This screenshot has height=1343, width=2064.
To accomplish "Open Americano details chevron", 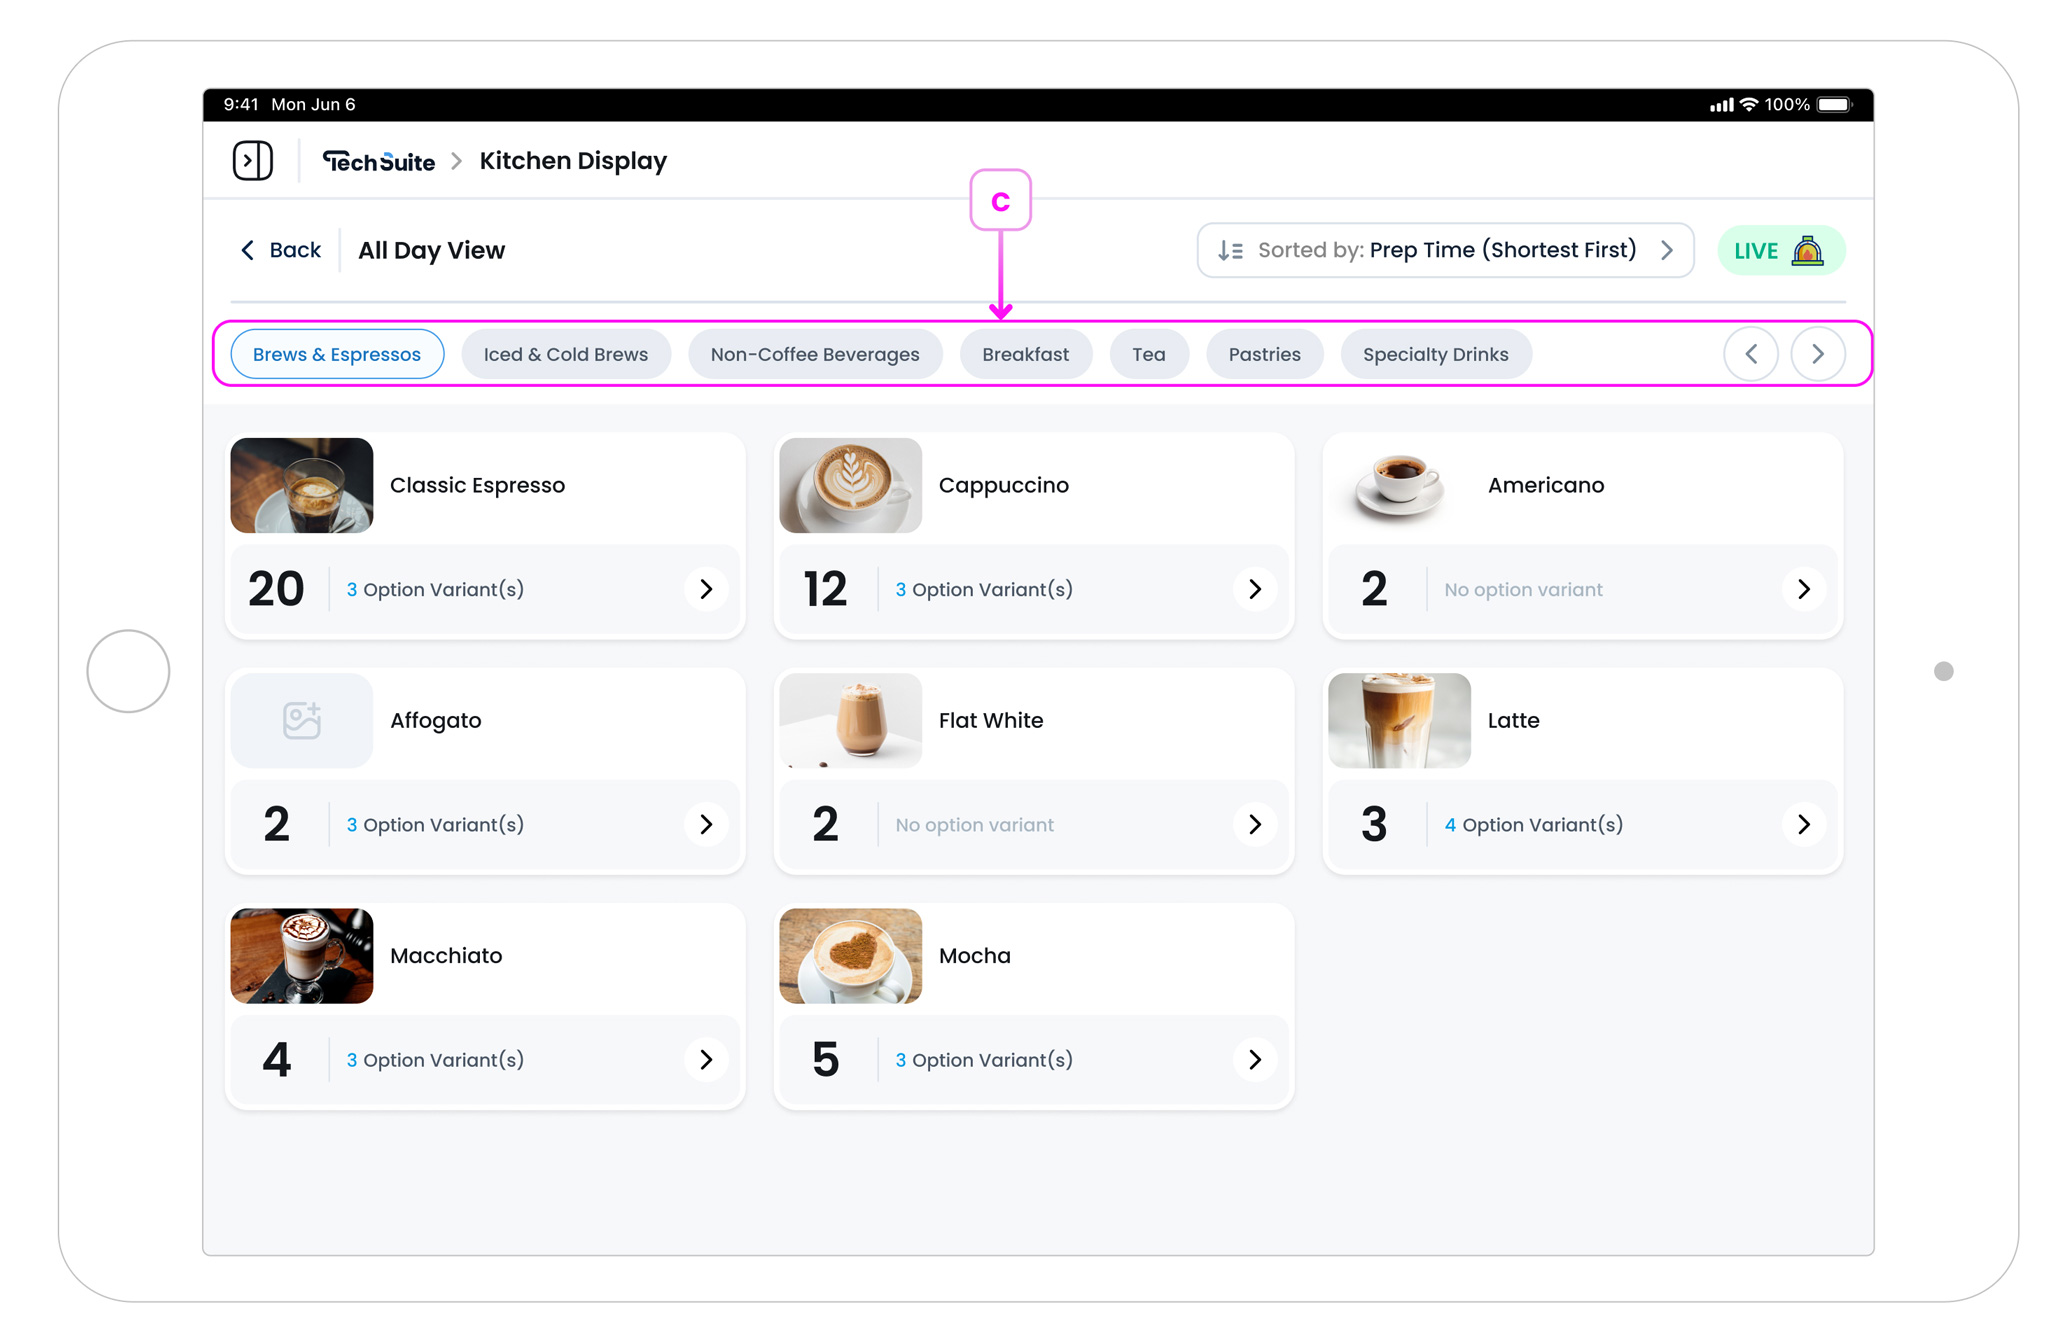I will pyautogui.click(x=1803, y=589).
